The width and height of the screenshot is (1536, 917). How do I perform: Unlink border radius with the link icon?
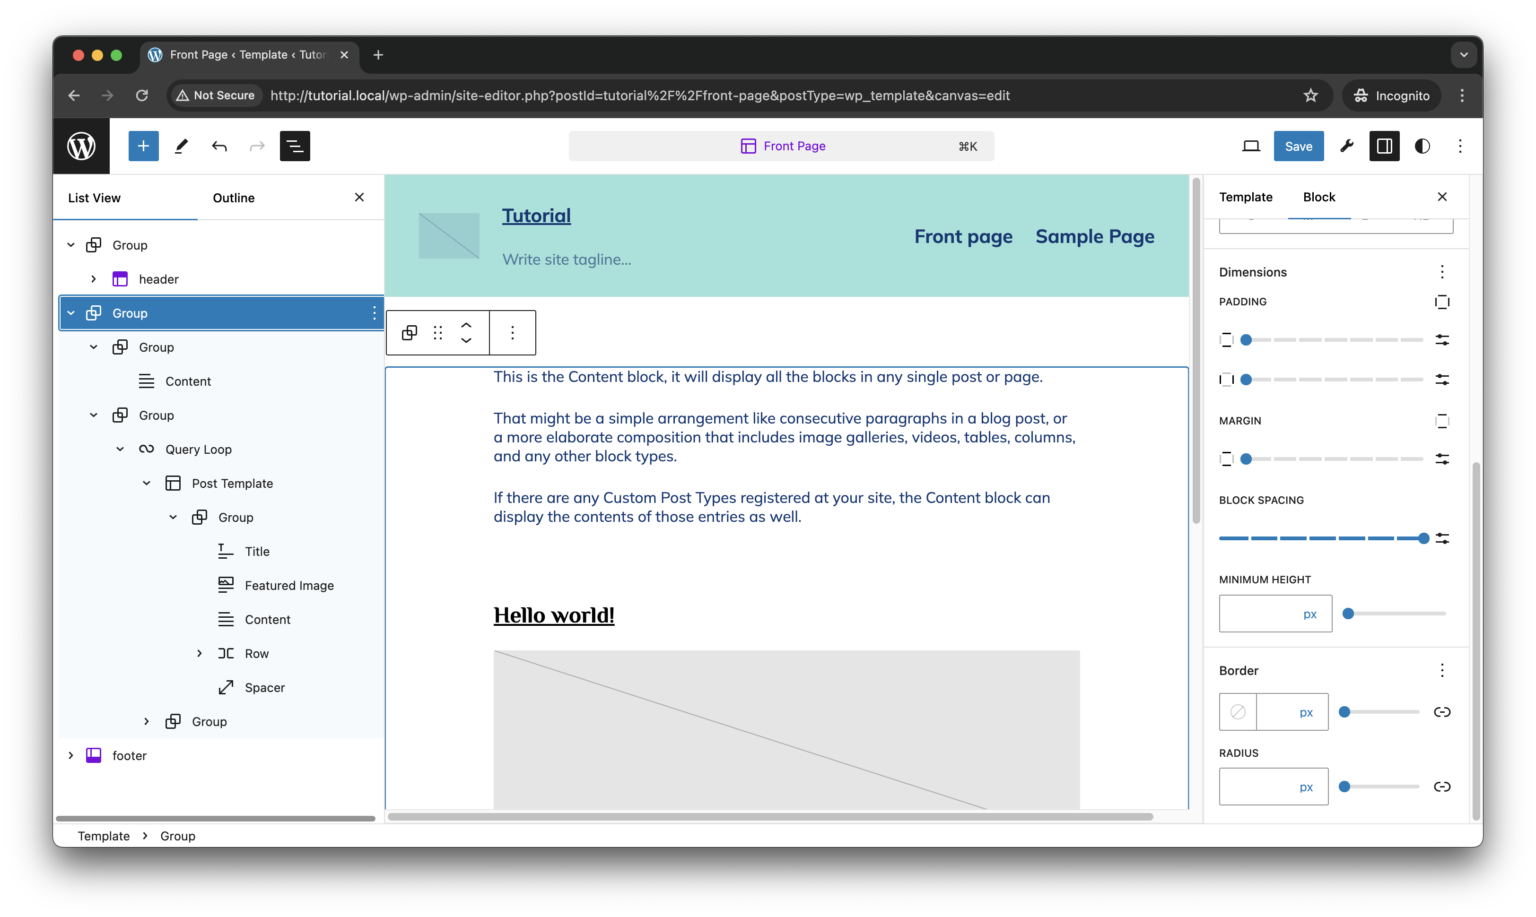coord(1442,786)
